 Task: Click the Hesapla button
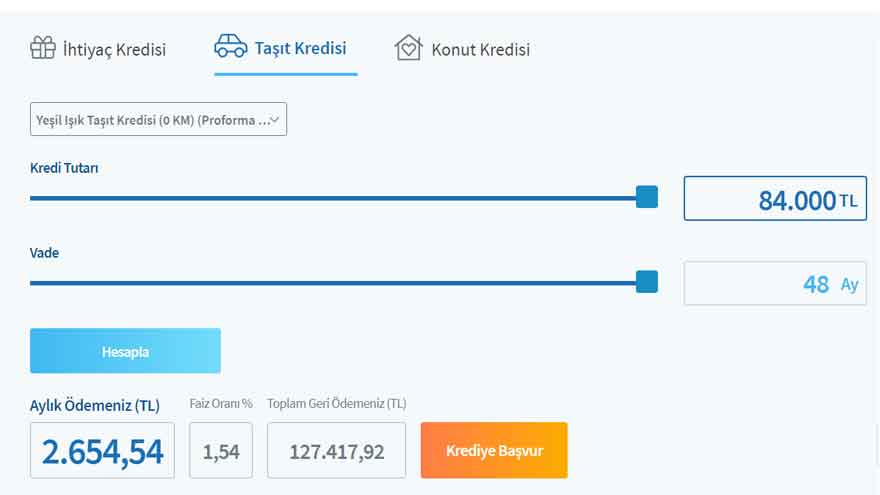pyautogui.click(x=125, y=351)
